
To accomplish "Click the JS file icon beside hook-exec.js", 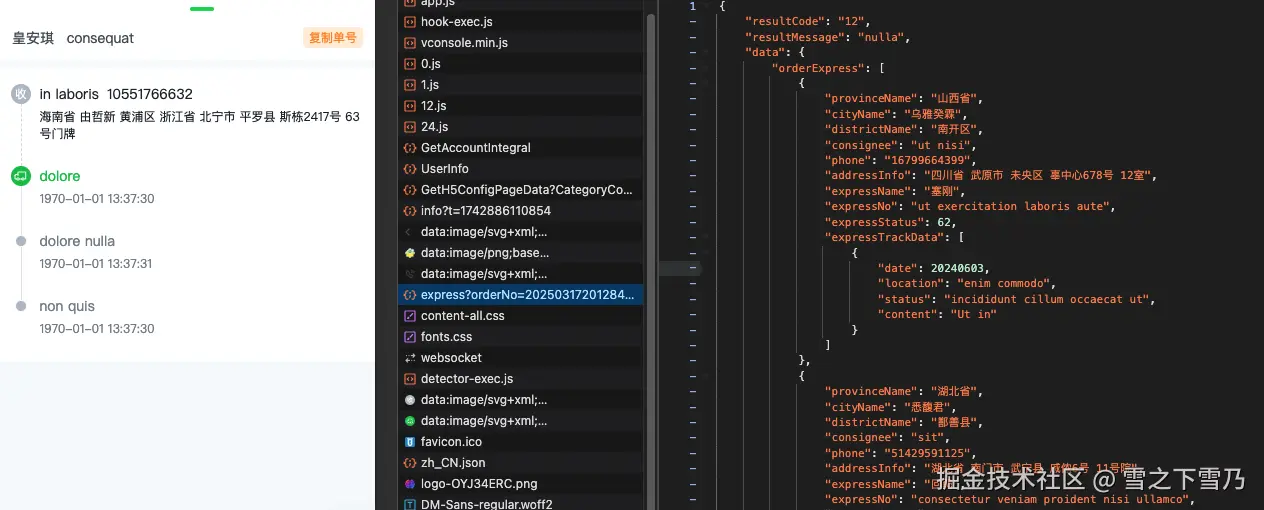I will [410, 21].
